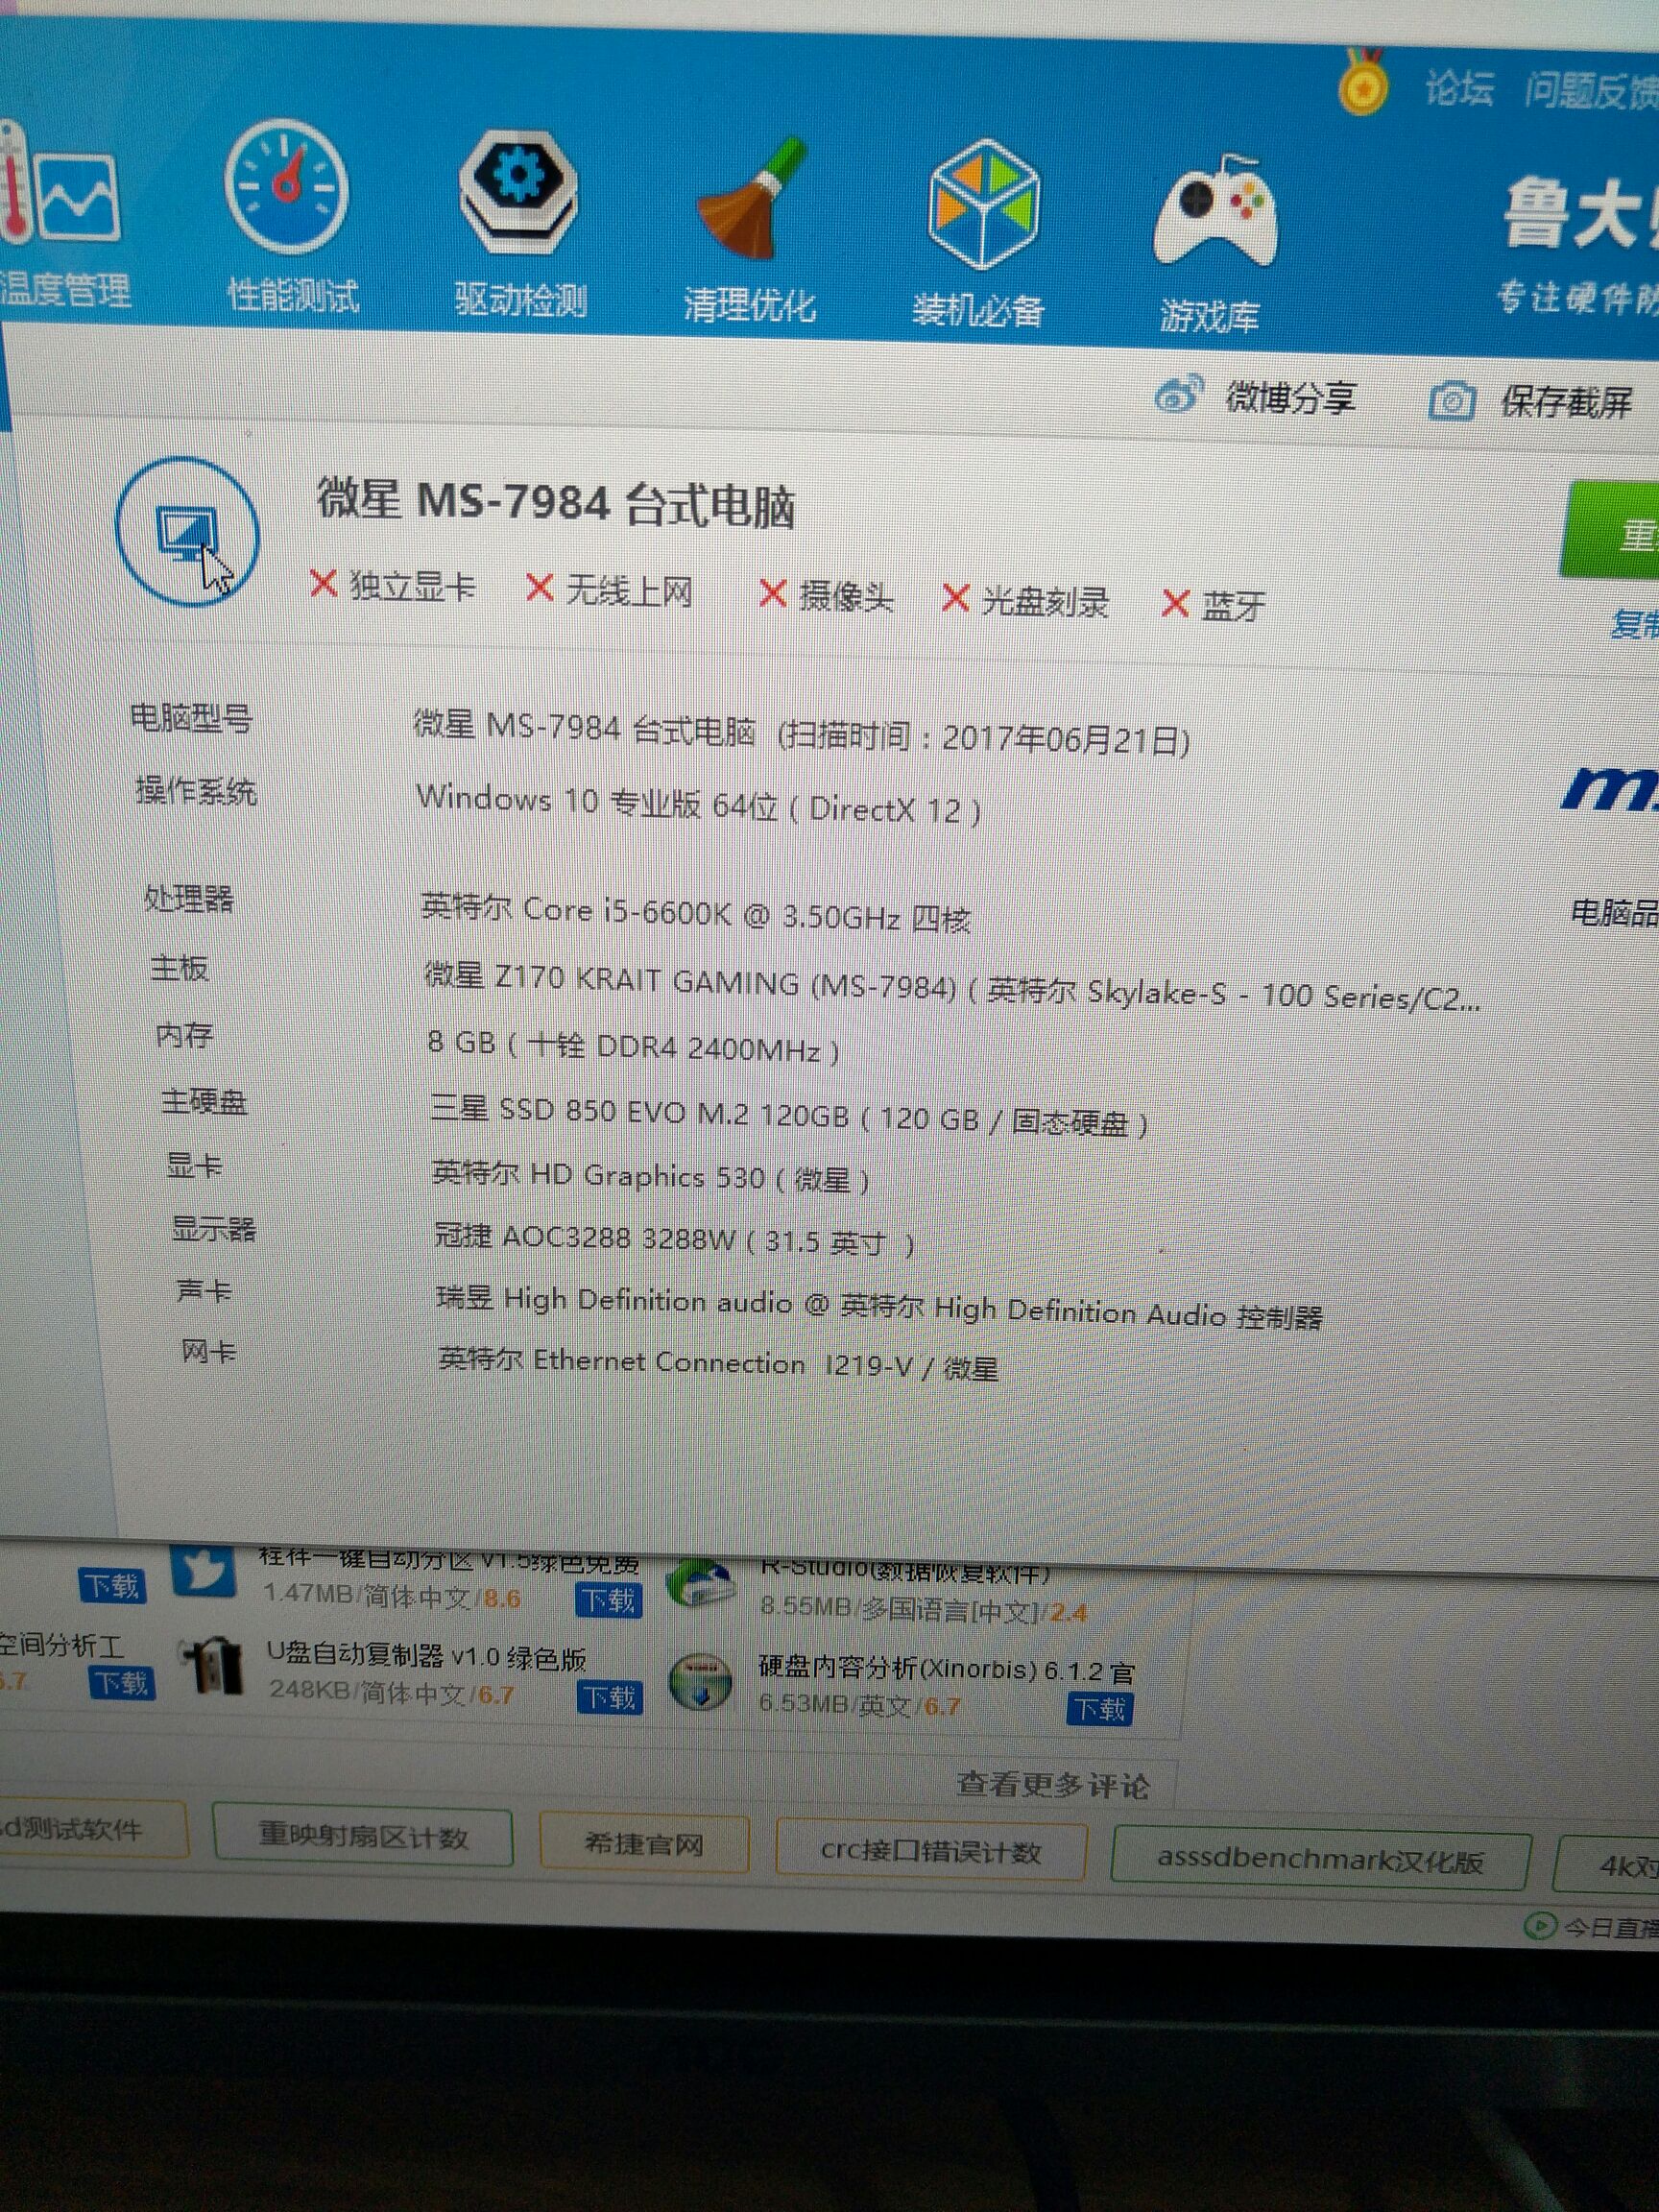This screenshot has width=1659, height=2212.
Task: Click 下载 button for U盘自动复制器
Action: [x=609, y=1697]
